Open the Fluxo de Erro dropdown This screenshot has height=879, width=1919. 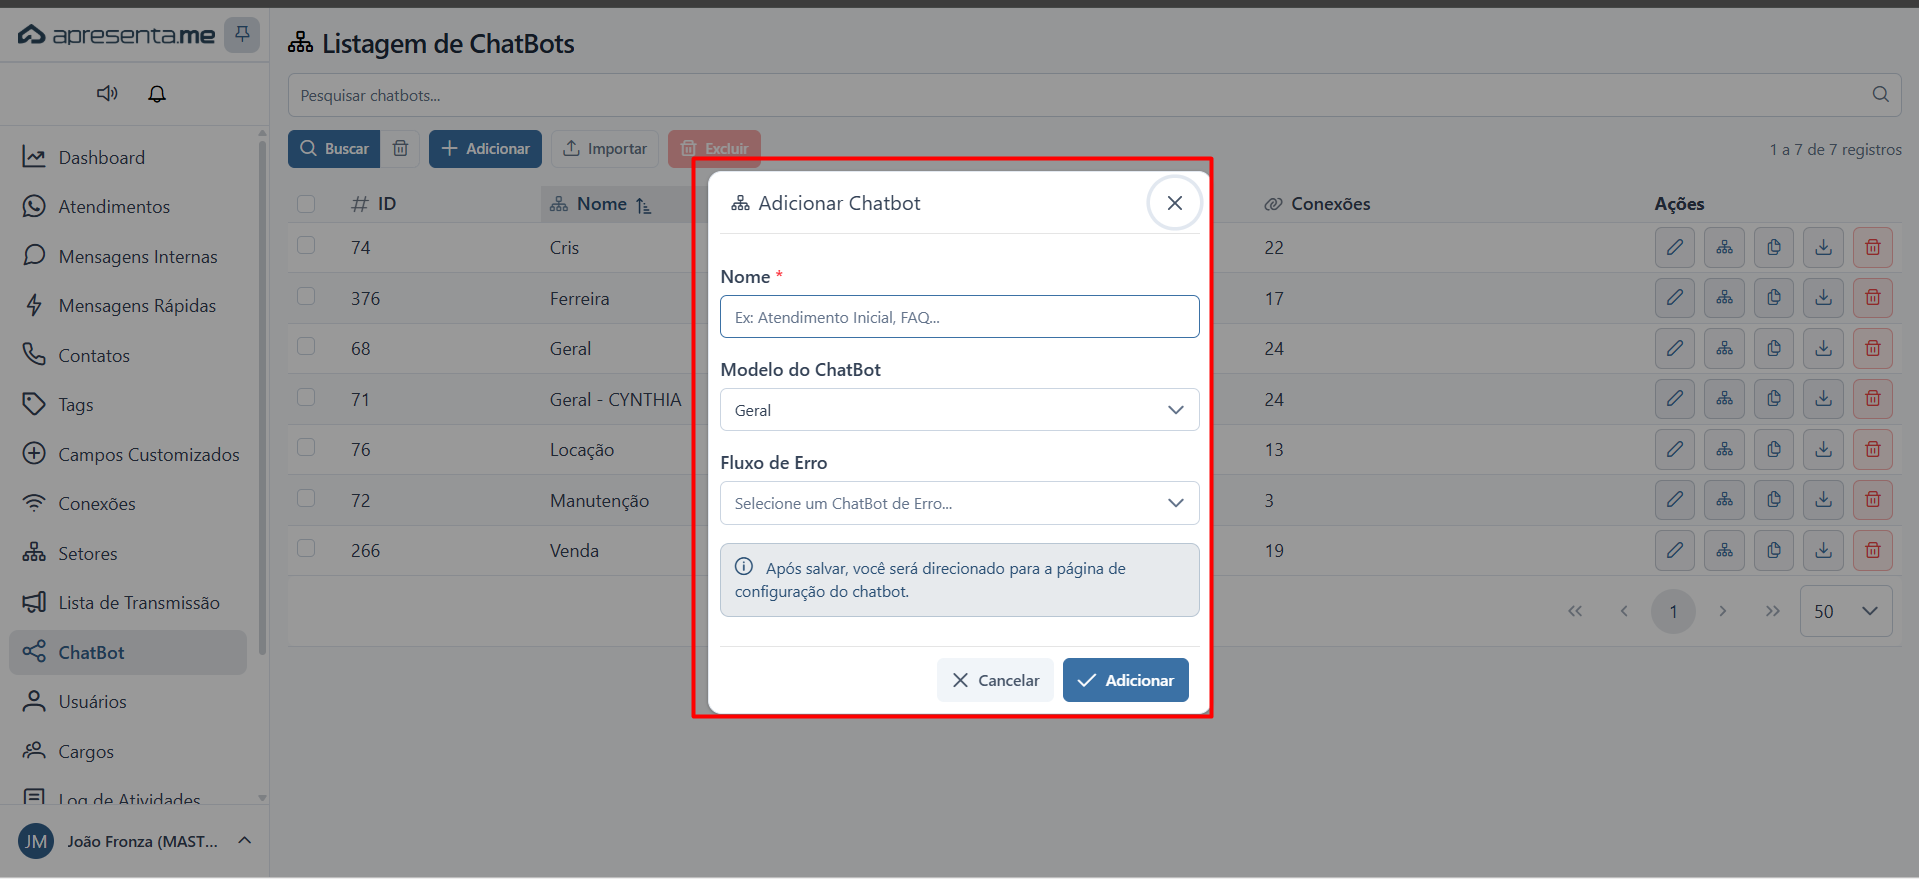(960, 503)
